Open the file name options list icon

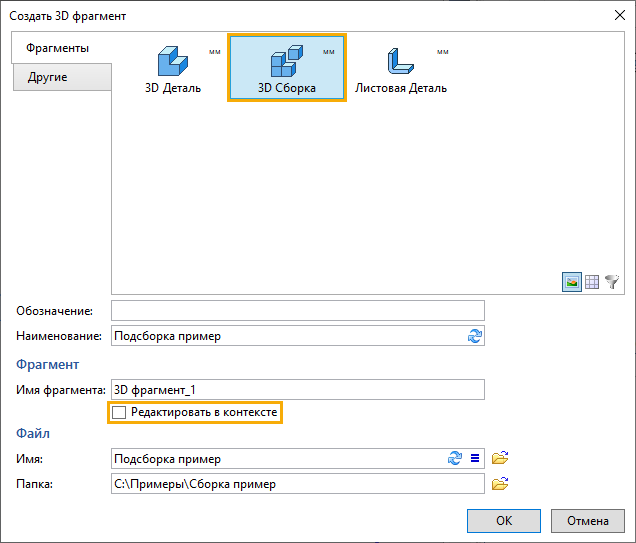pos(475,459)
